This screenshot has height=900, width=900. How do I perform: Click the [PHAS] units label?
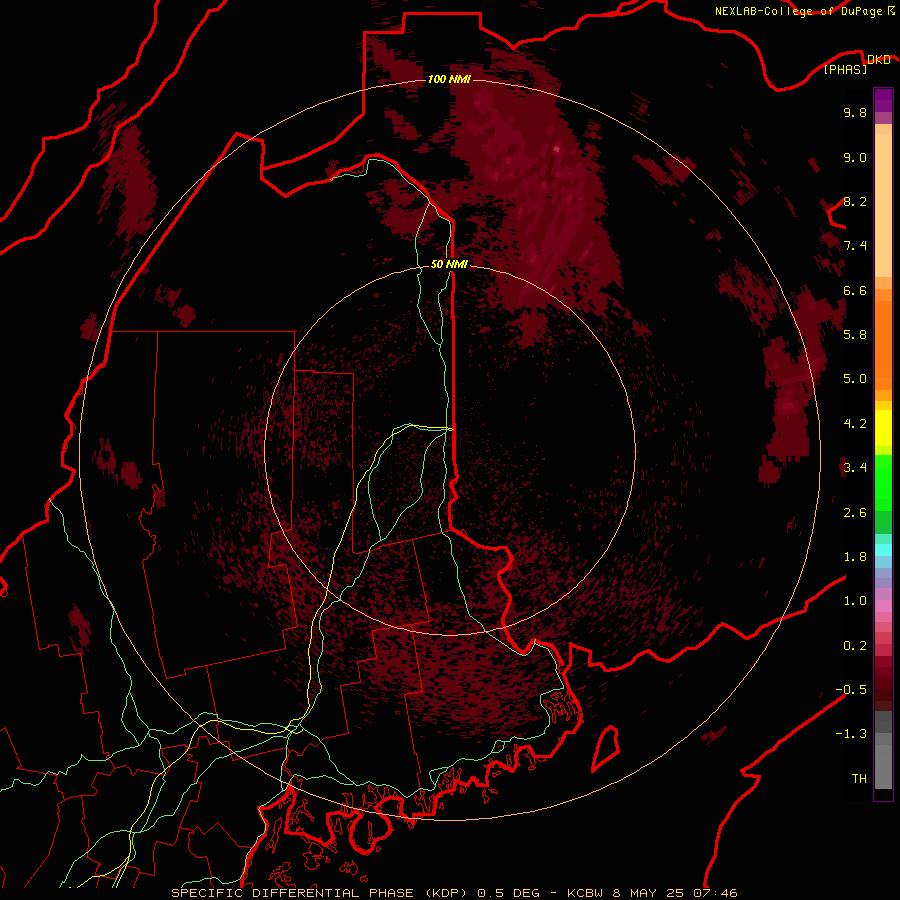pyautogui.click(x=845, y=70)
